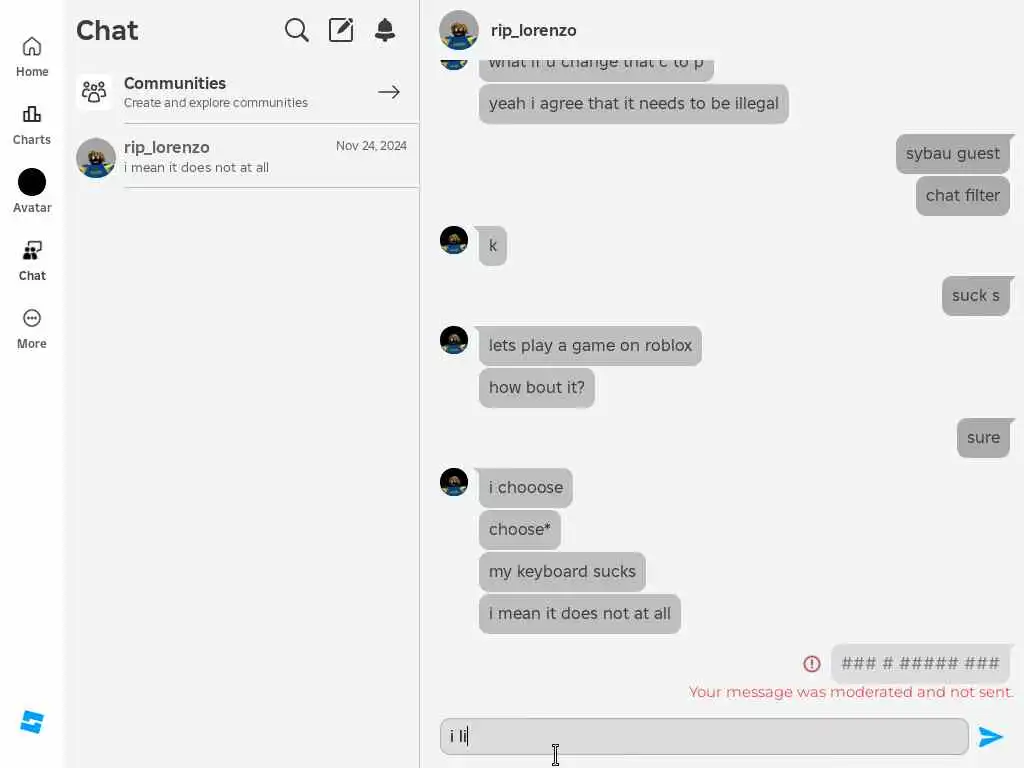
Task: Click the moderated ### # ##### ### message bubble
Action: click(x=920, y=664)
